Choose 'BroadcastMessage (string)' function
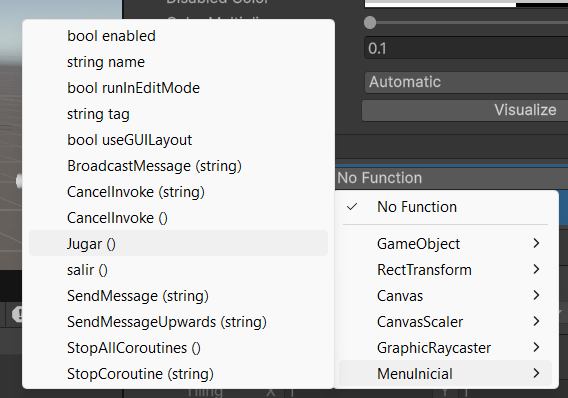568x398 pixels. tap(178, 166)
